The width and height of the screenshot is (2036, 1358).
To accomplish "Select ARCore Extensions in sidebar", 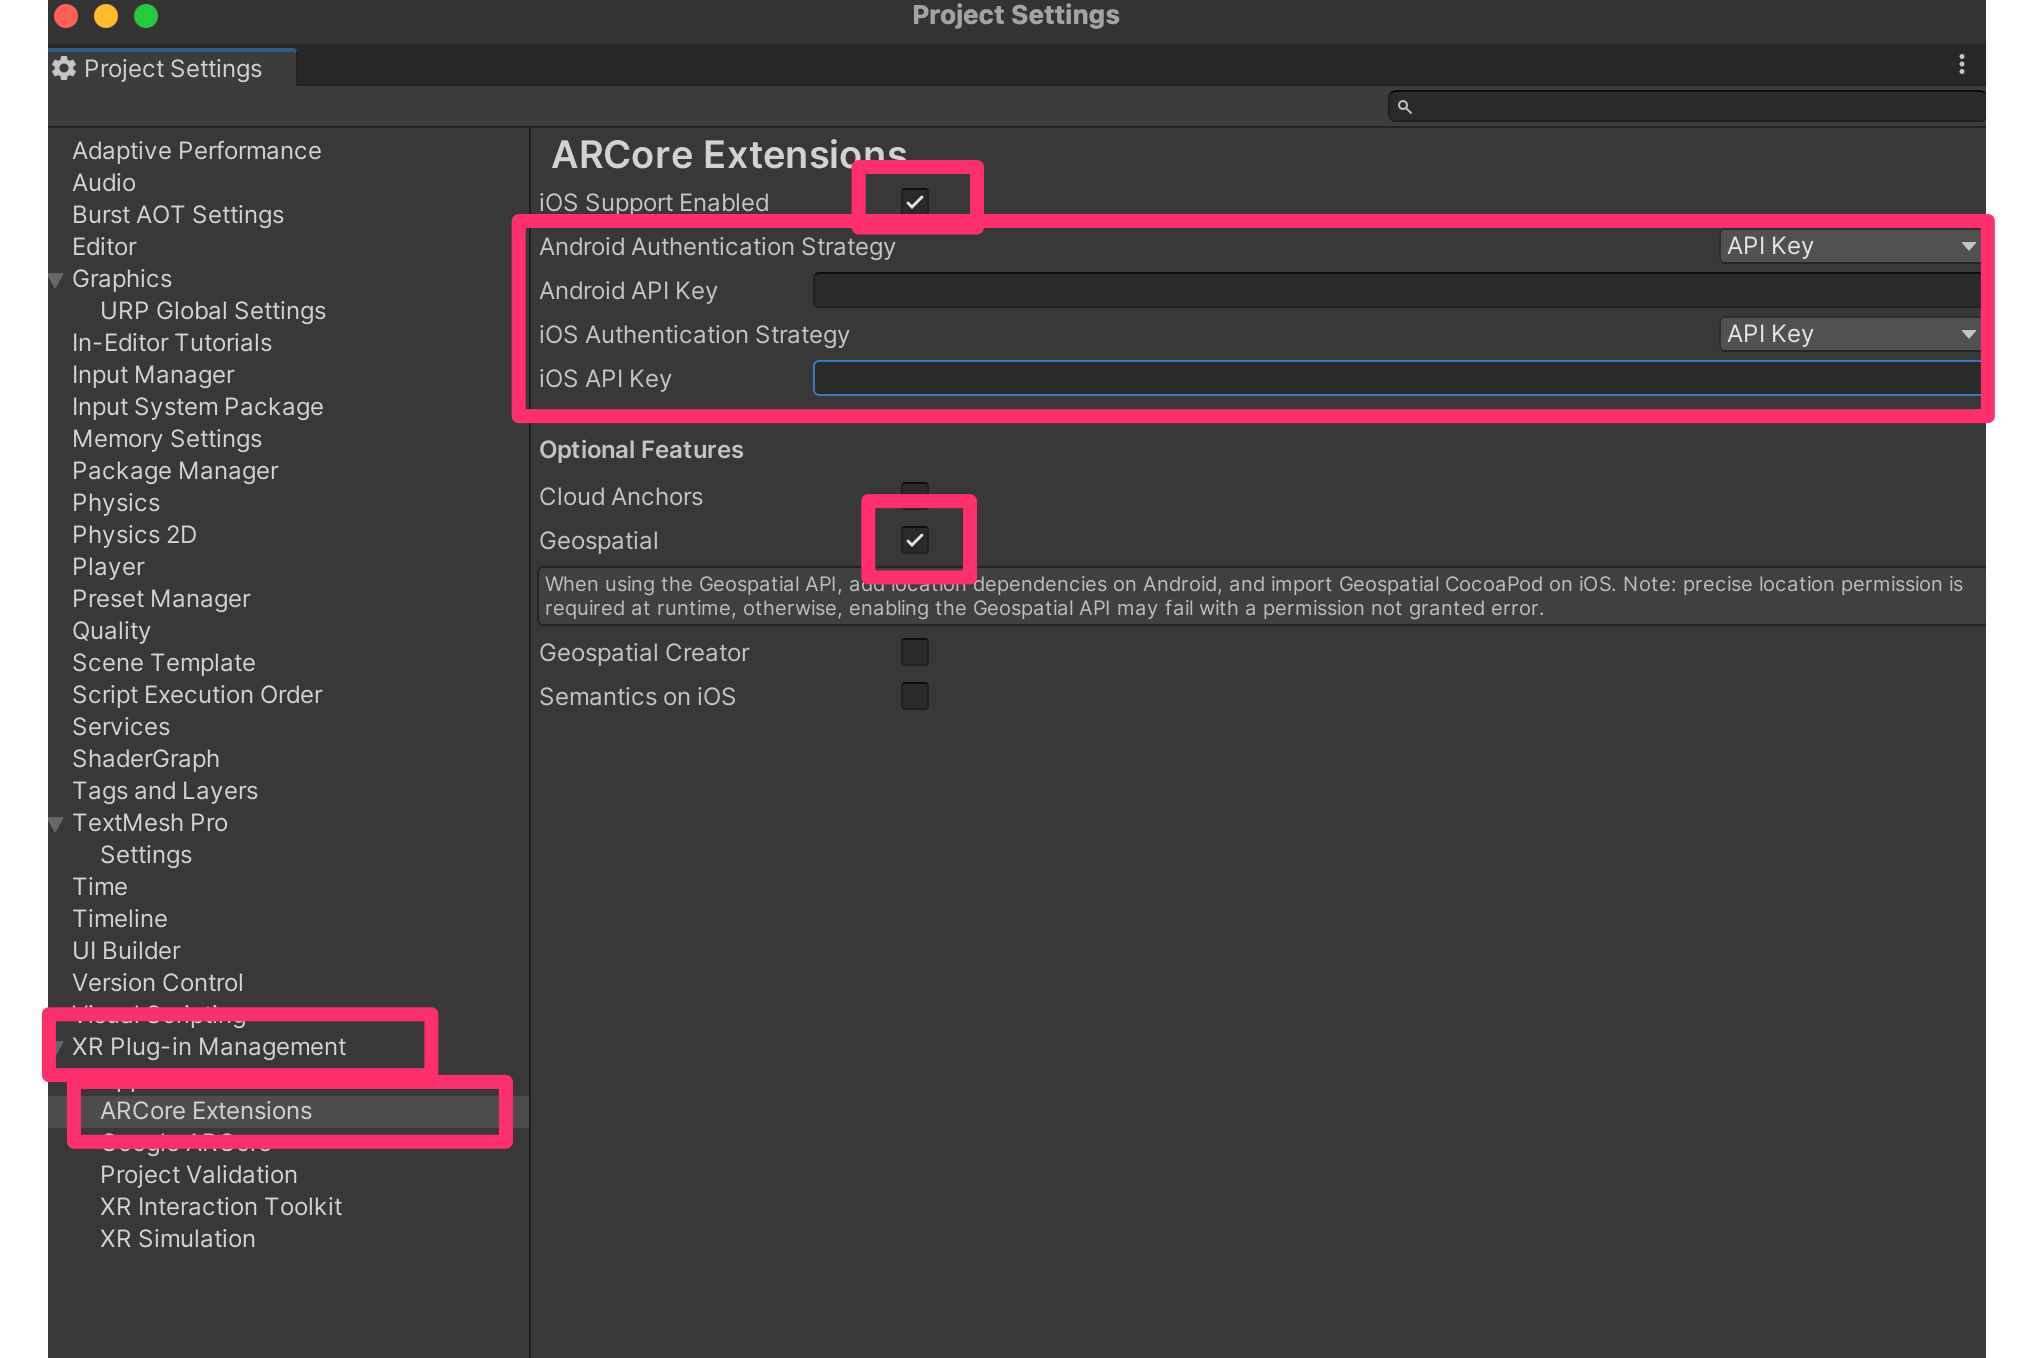I will click(x=206, y=1111).
